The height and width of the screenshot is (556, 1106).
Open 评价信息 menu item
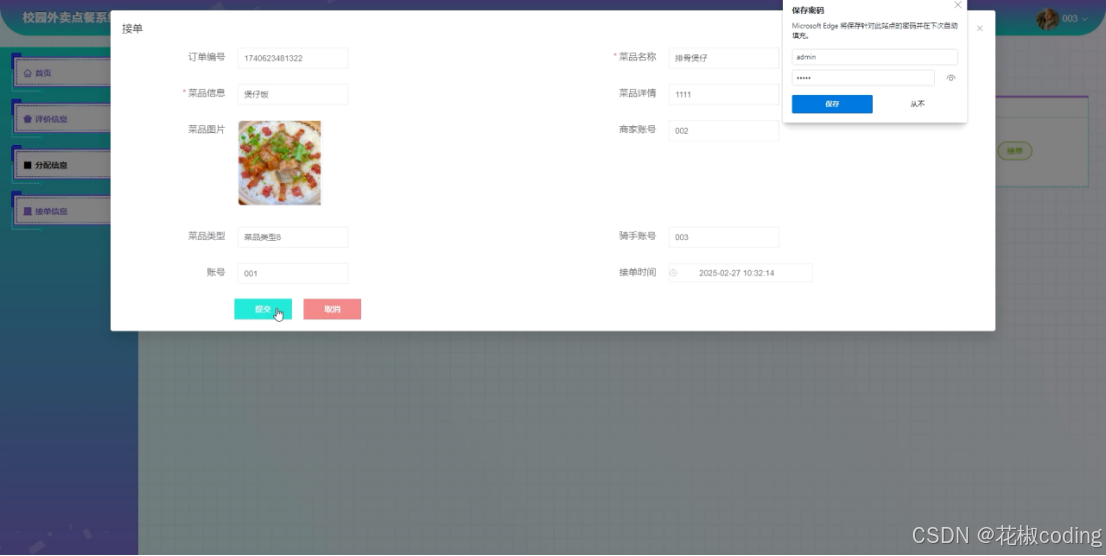pos(62,119)
